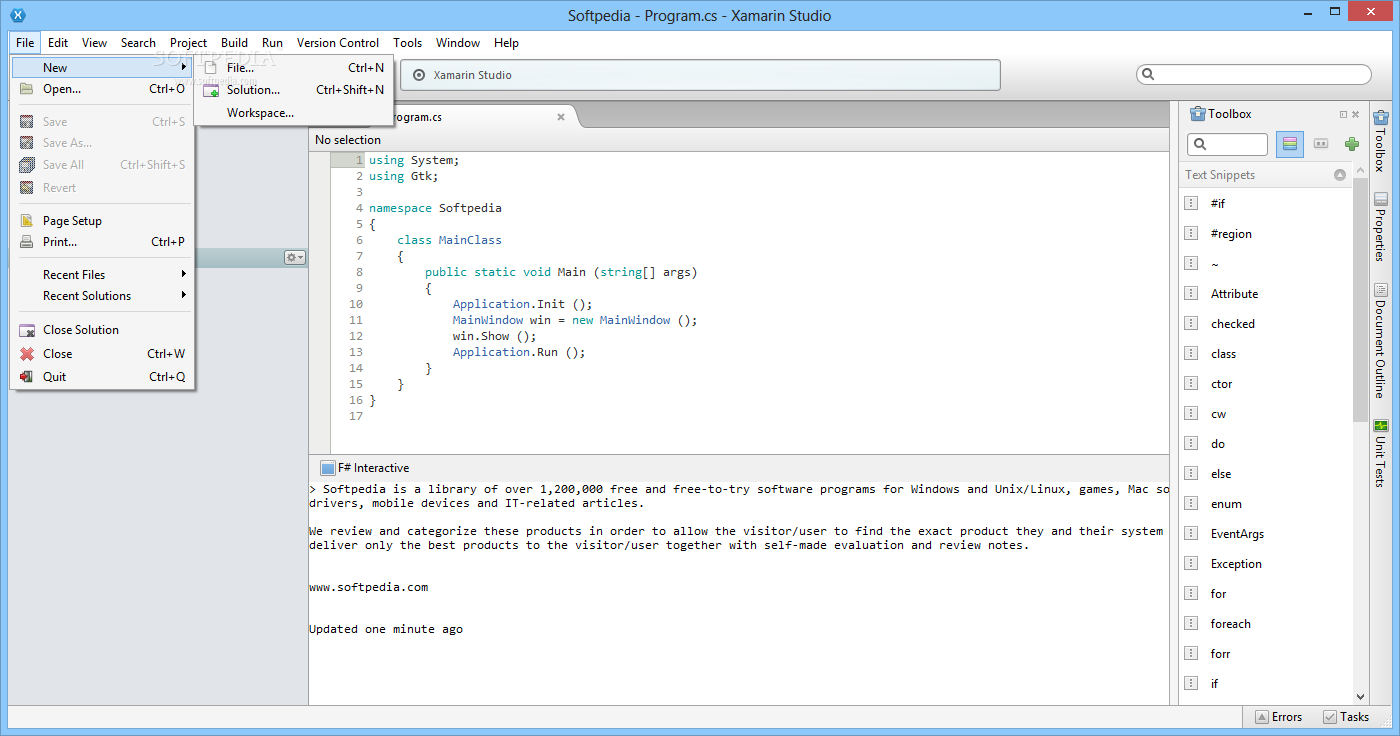
Task: Click the Print printer icon
Action: coord(27,242)
